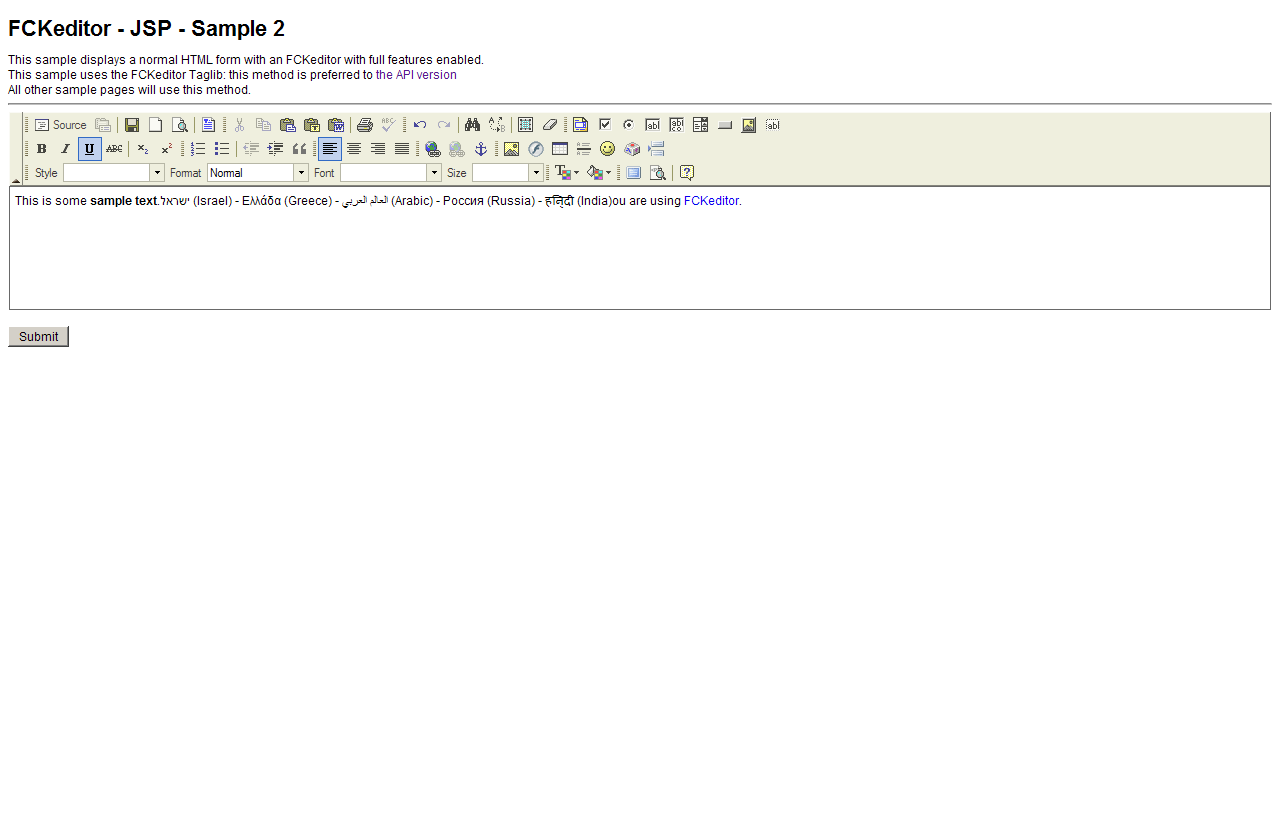Image resolution: width=1280 pixels, height=834 pixels.
Task: Insert an anchor using anchor icon
Action: coord(481,149)
